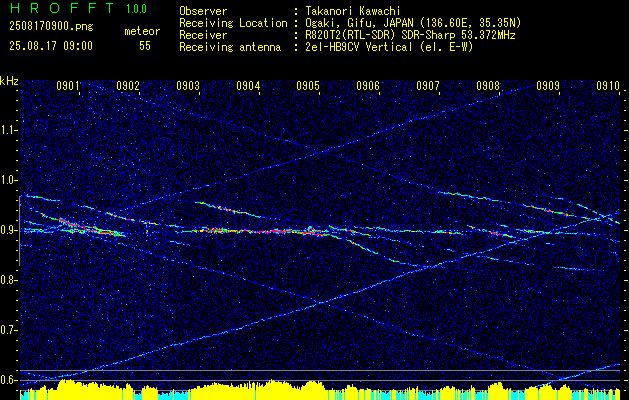Image resolution: width=629 pixels, height=400 pixels.
Task: Click time marker 0906
Action: [368, 85]
